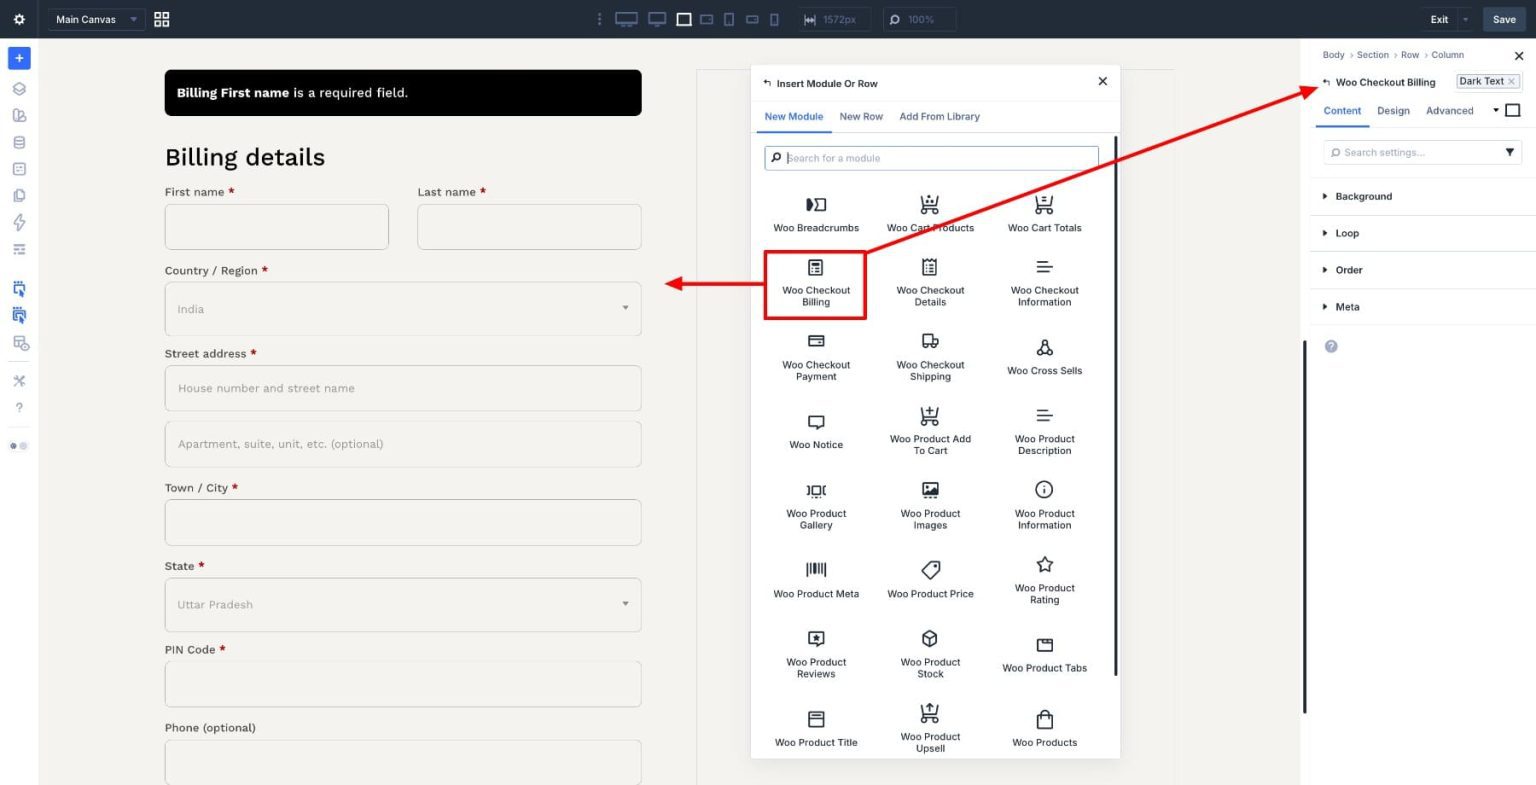Open the Country / Region dropdown showing India
Image resolution: width=1536 pixels, height=785 pixels.
[403, 309]
